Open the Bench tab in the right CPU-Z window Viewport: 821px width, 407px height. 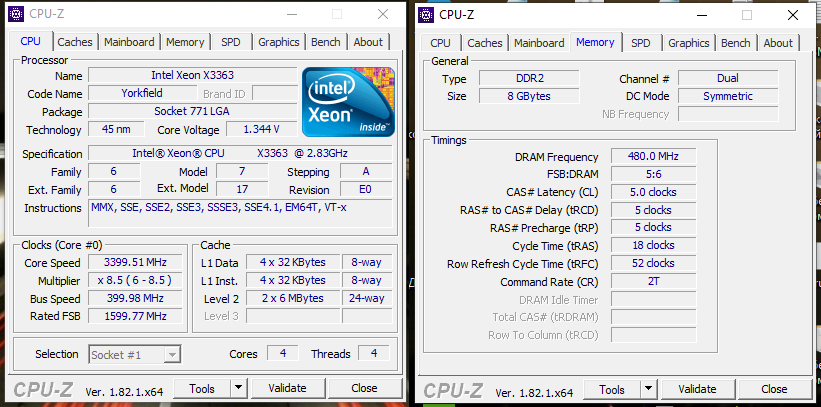(x=736, y=43)
